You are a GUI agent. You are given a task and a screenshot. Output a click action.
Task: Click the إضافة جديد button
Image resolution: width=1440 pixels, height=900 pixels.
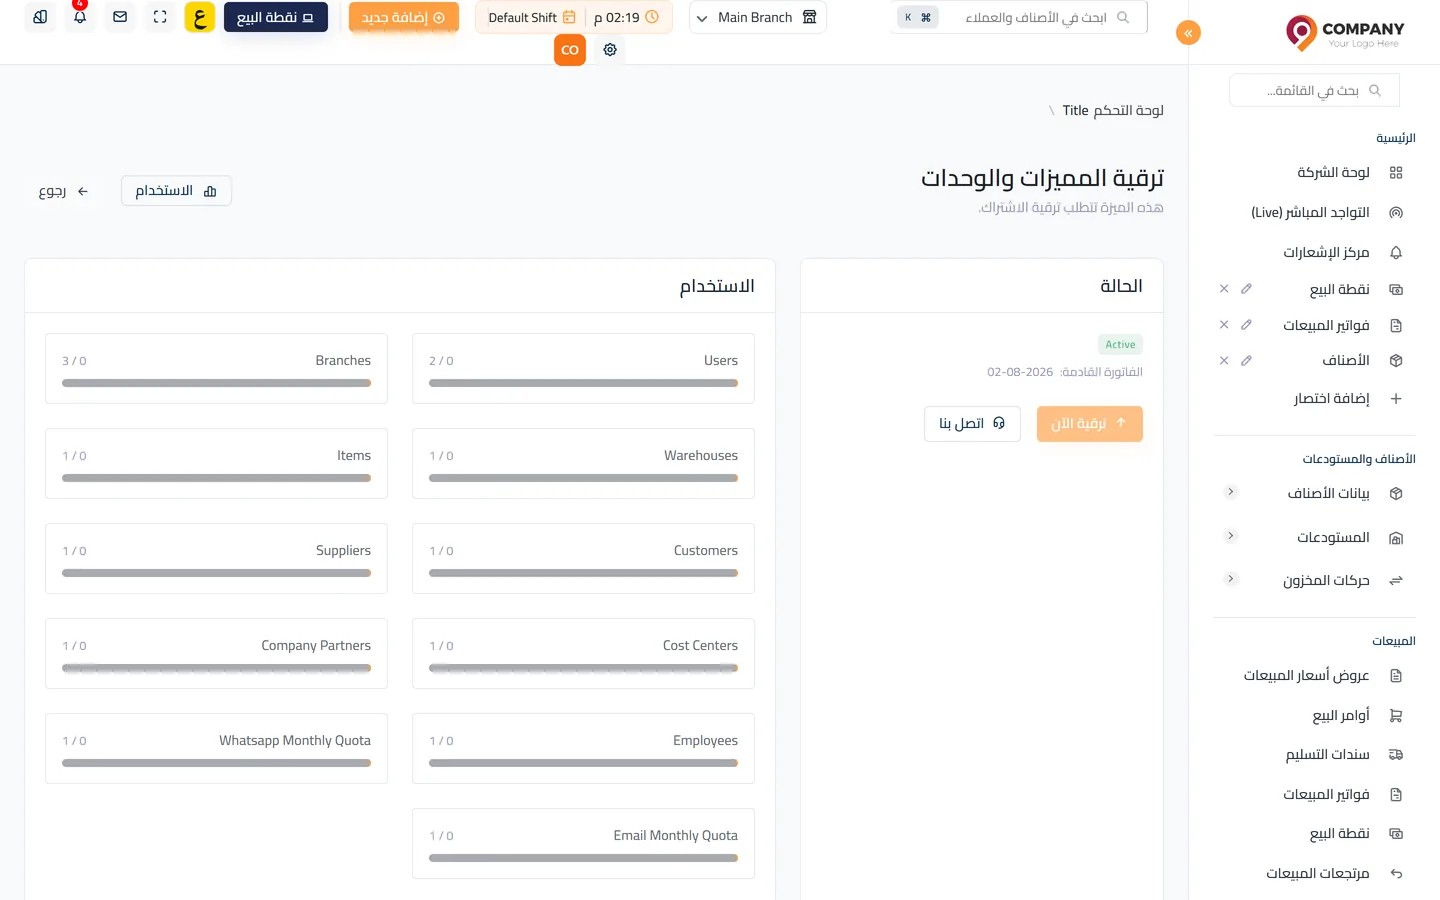point(403,17)
